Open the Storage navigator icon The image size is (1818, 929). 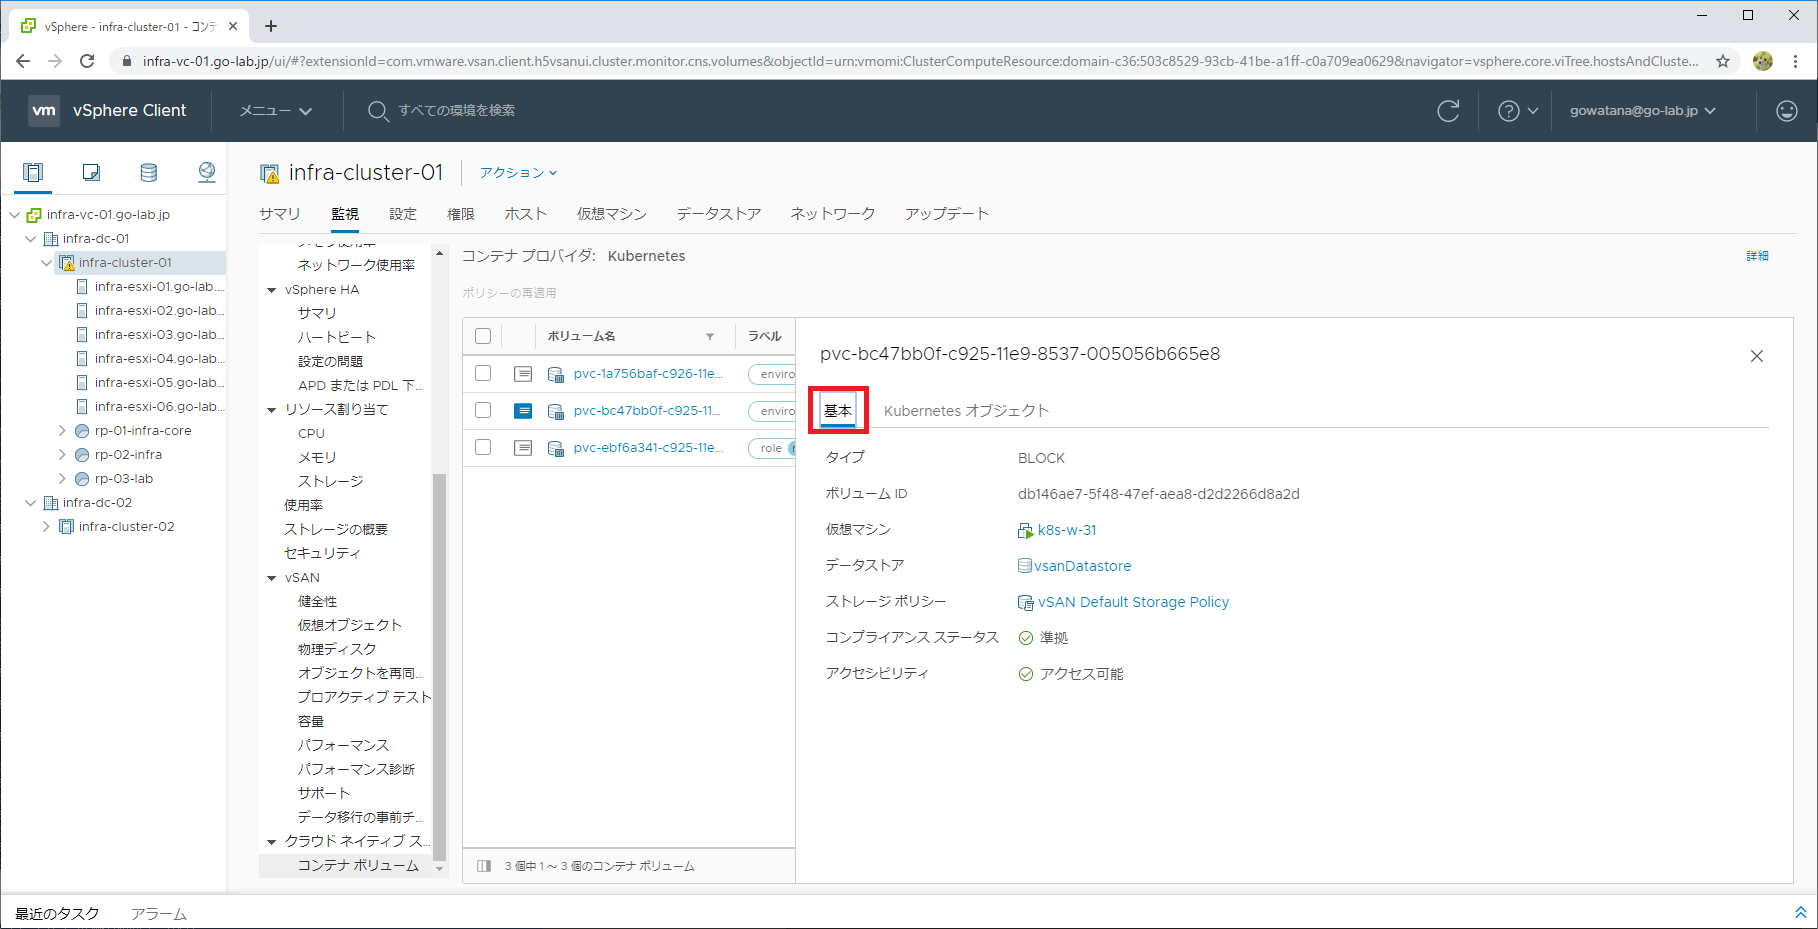point(148,172)
